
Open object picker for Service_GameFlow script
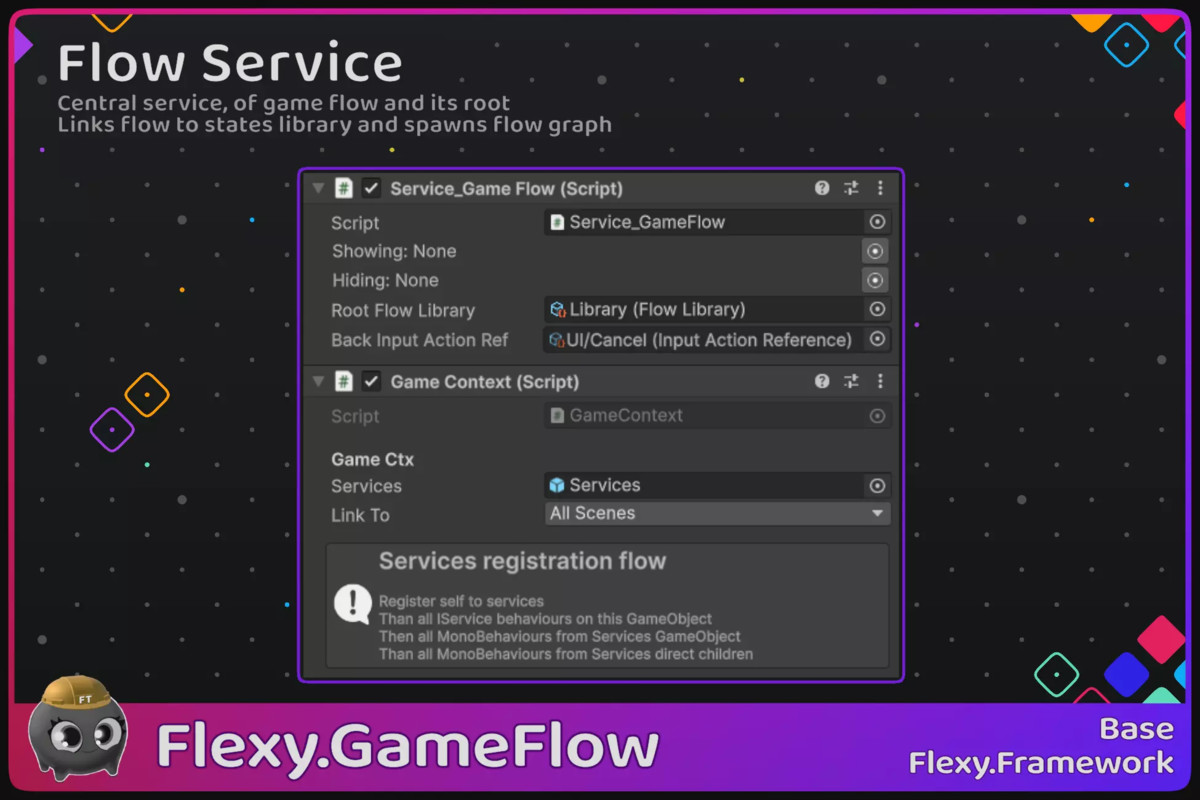pos(877,222)
